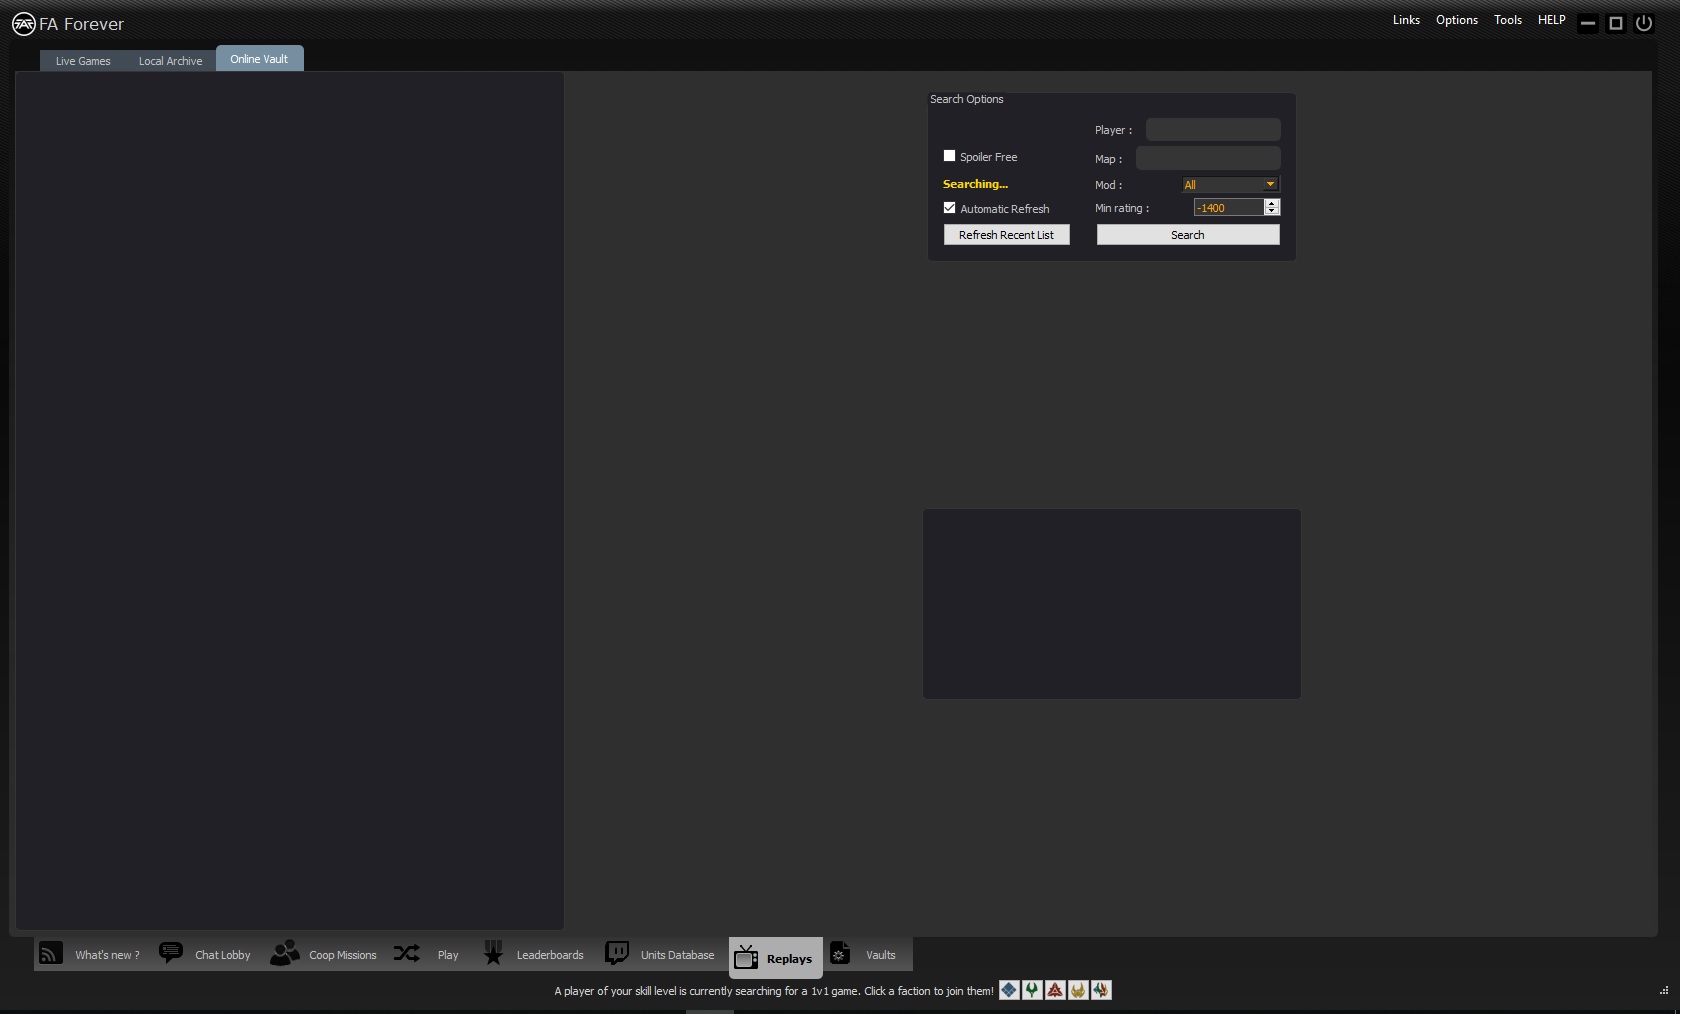Image resolution: width=1682 pixels, height=1014 pixels.
Task: Click Refresh Recent List
Action: click(1006, 234)
